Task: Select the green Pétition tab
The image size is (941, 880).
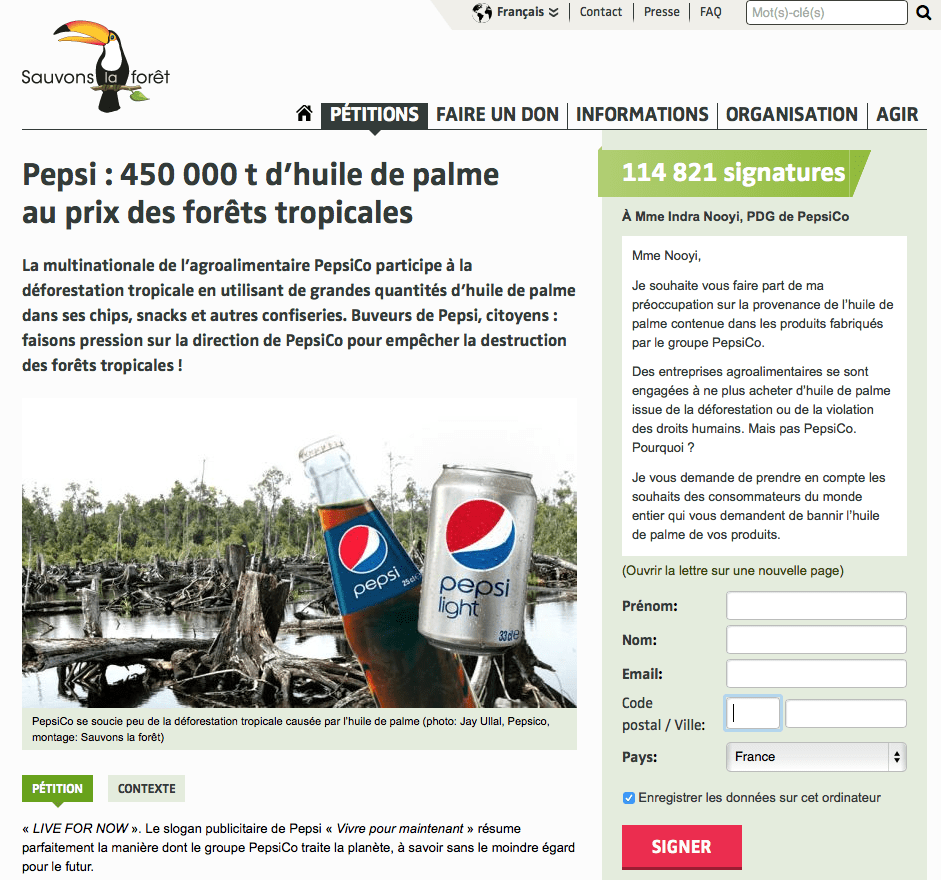Action: [x=58, y=788]
